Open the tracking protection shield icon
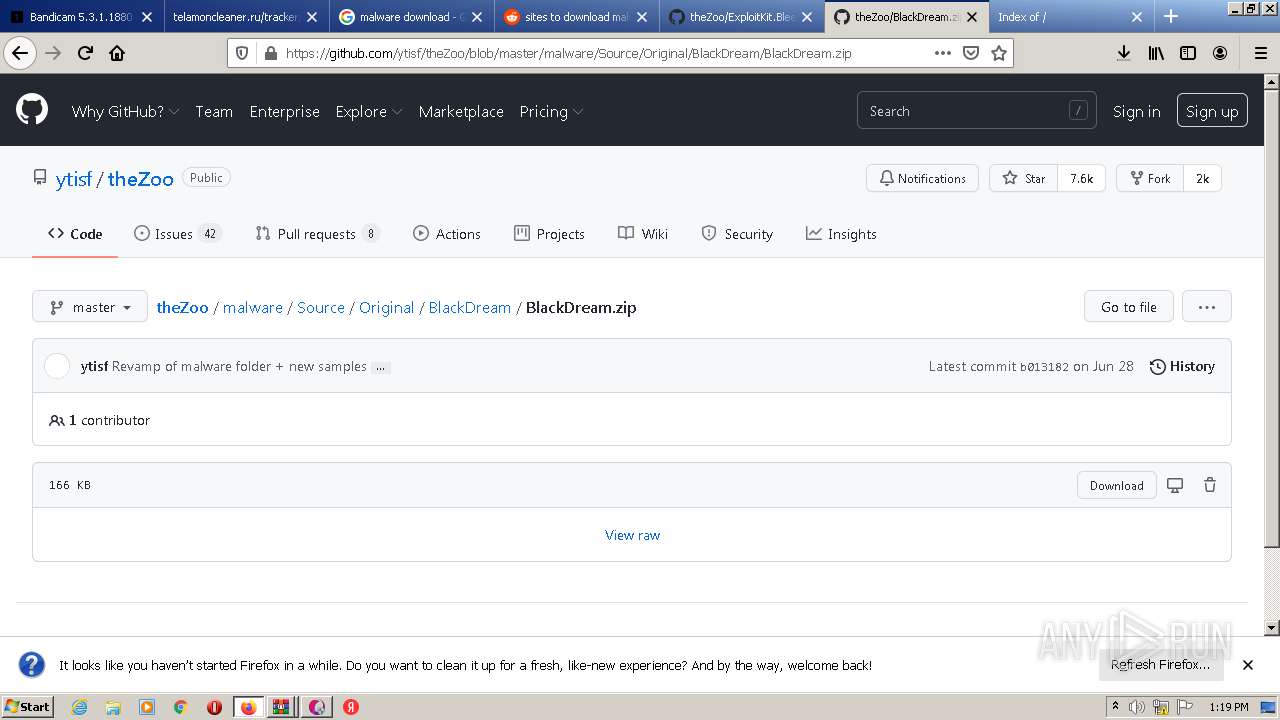1280x720 pixels. (x=243, y=53)
